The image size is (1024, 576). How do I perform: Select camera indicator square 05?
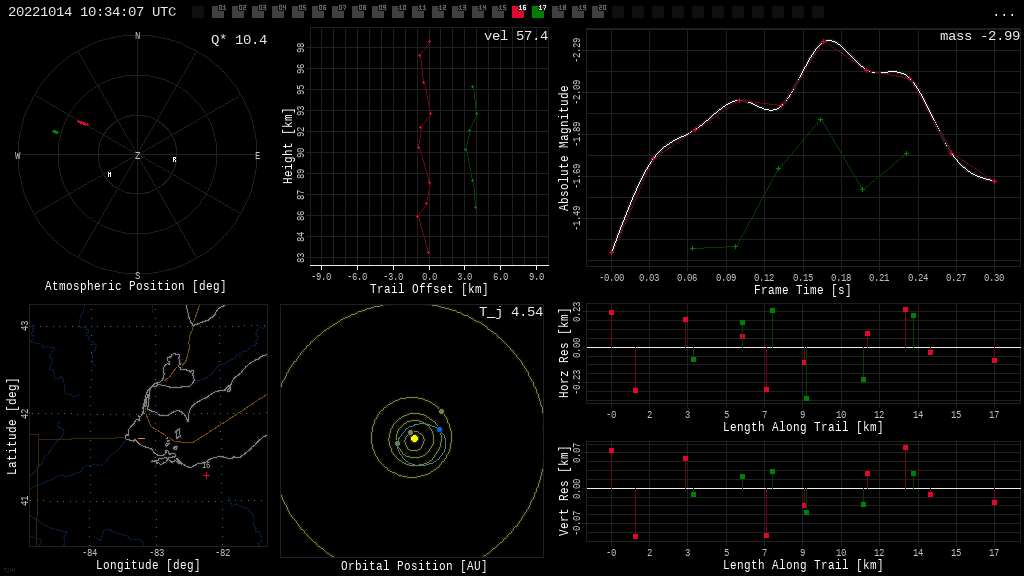click(298, 12)
